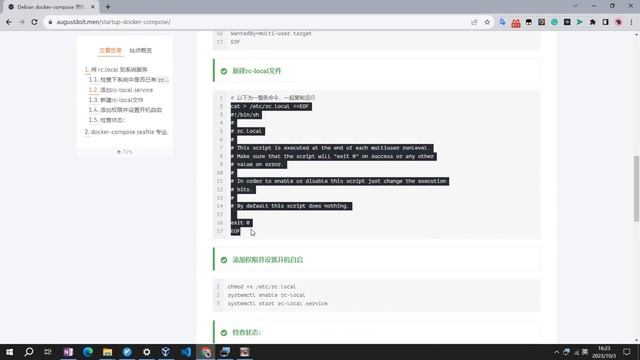Screen dimensions: 640x360
Task: Open Task View on the taskbar
Action: pos(48,352)
